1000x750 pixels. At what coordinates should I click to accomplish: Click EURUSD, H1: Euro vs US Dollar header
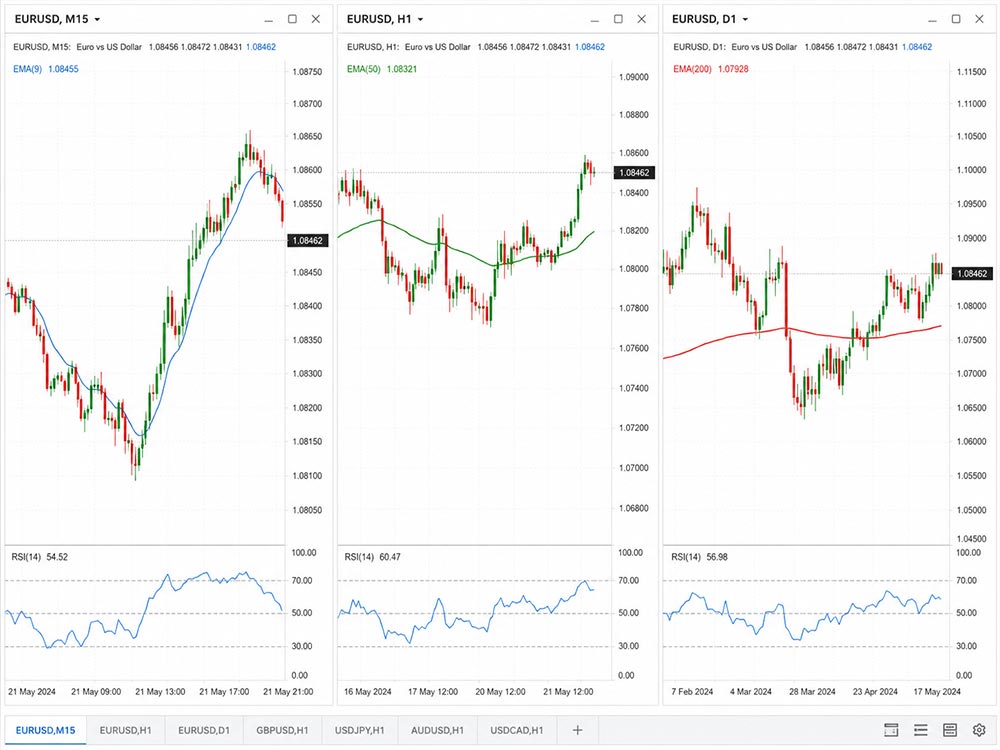pyautogui.click(x=408, y=47)
